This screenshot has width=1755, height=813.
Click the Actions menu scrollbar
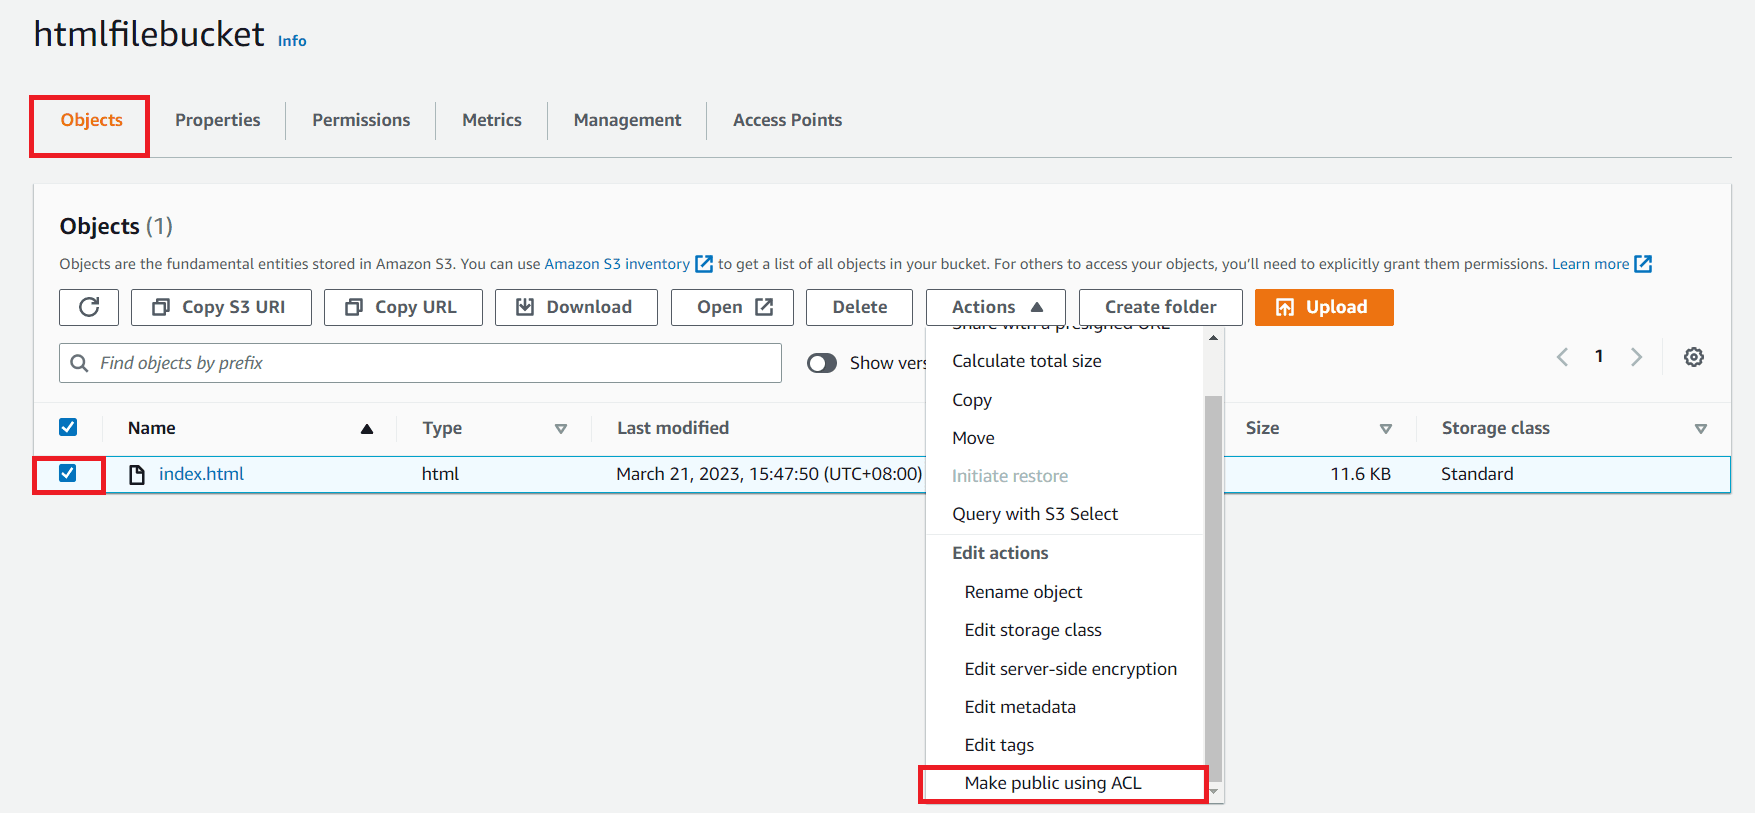tap(1213, 580)
